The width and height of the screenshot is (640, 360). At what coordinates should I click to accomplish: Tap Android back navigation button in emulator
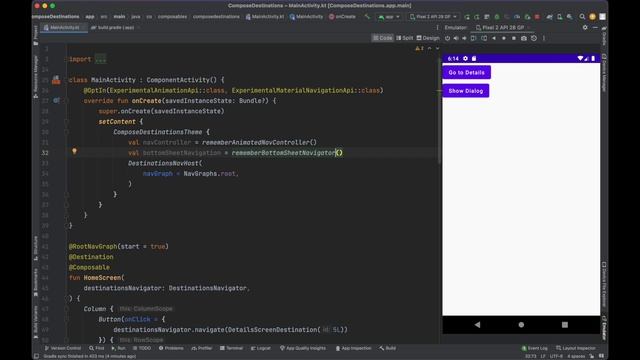477,324
